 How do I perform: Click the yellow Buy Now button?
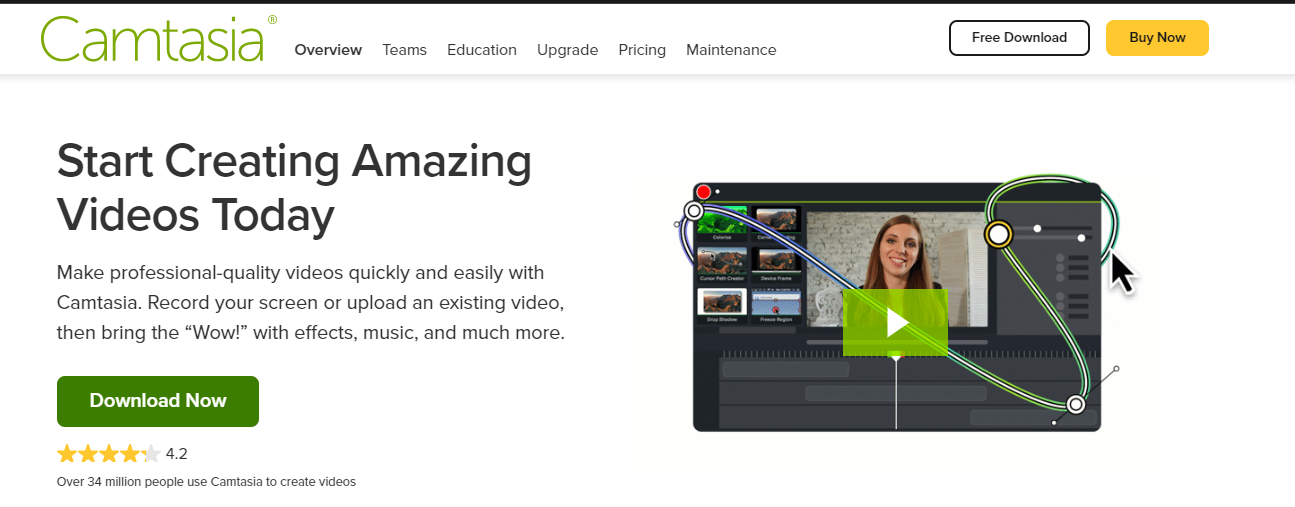[x=1157, y=38]
